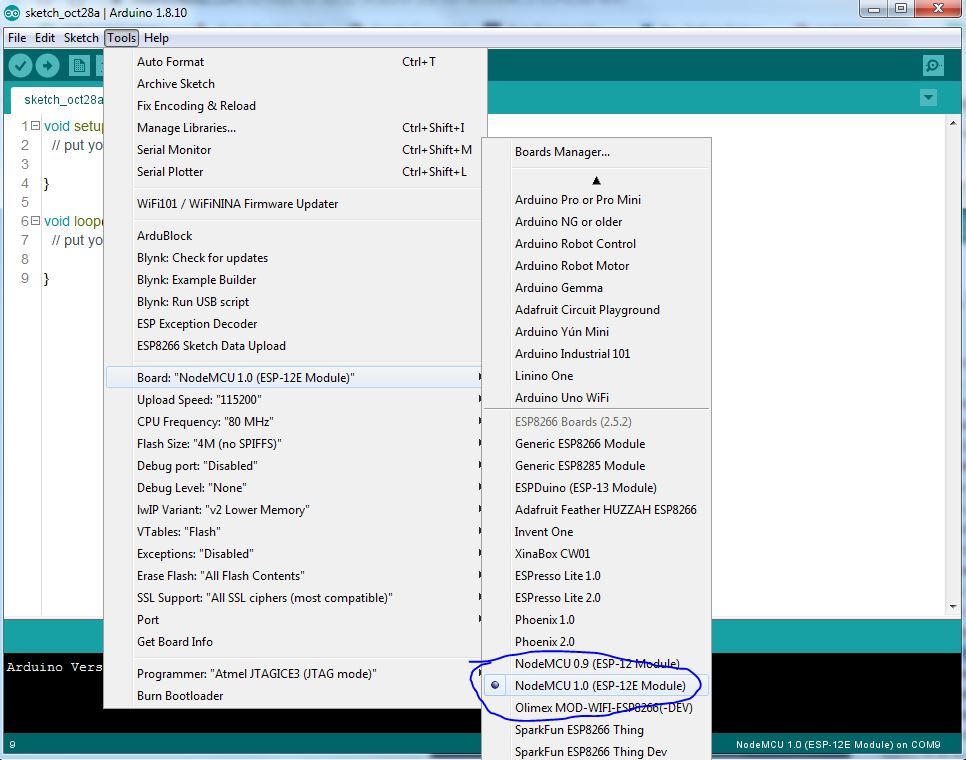Open the tab dropdown arrow below Serial Monitor icon

click(x=928, y=97)
